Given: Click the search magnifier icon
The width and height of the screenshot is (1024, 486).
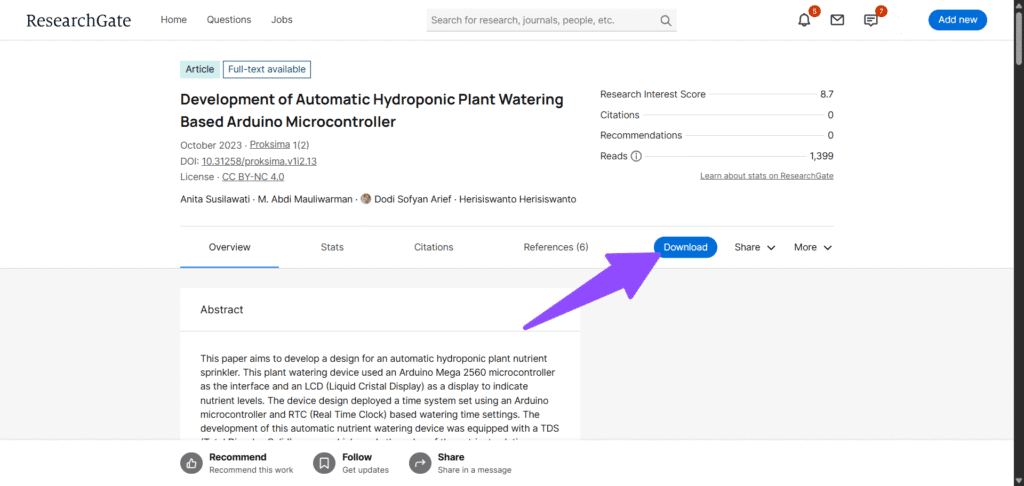Looking at the screenshot, I should tap(666, 20).
